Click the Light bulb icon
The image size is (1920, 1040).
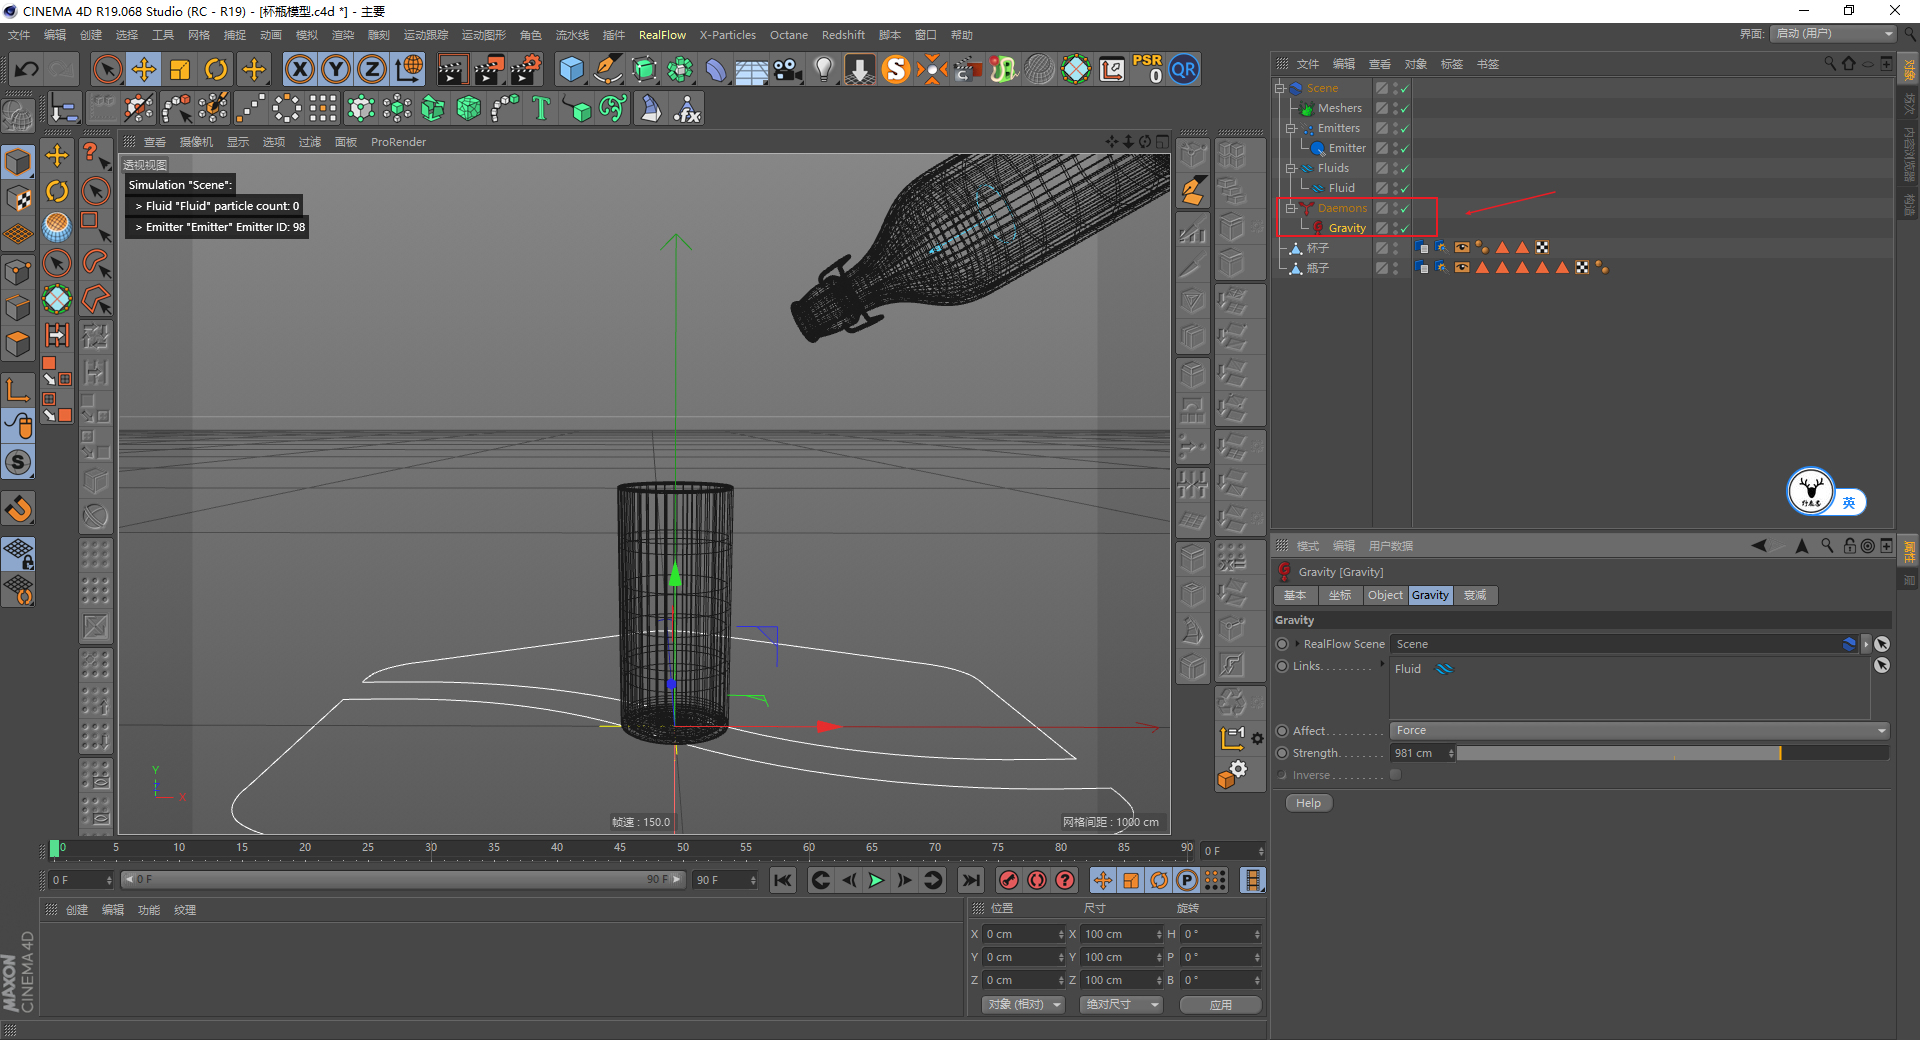[x=823, y=70]
